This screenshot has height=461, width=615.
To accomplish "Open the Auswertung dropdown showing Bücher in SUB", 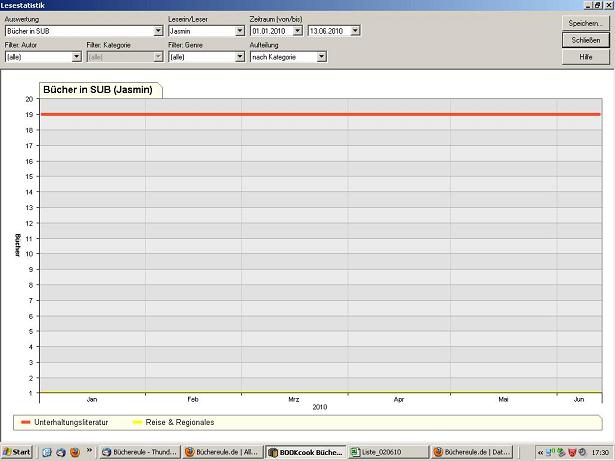I will (x=158, y=31).
